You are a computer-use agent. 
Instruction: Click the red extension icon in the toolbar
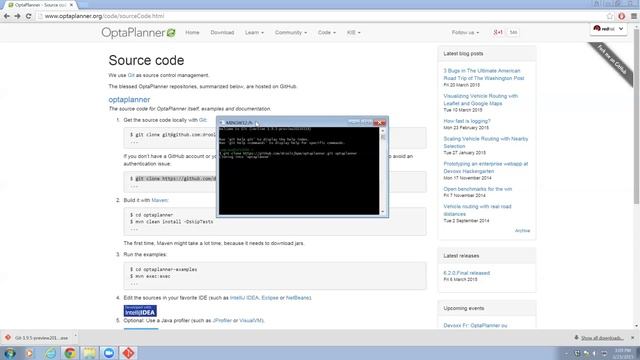pos(622,16)
